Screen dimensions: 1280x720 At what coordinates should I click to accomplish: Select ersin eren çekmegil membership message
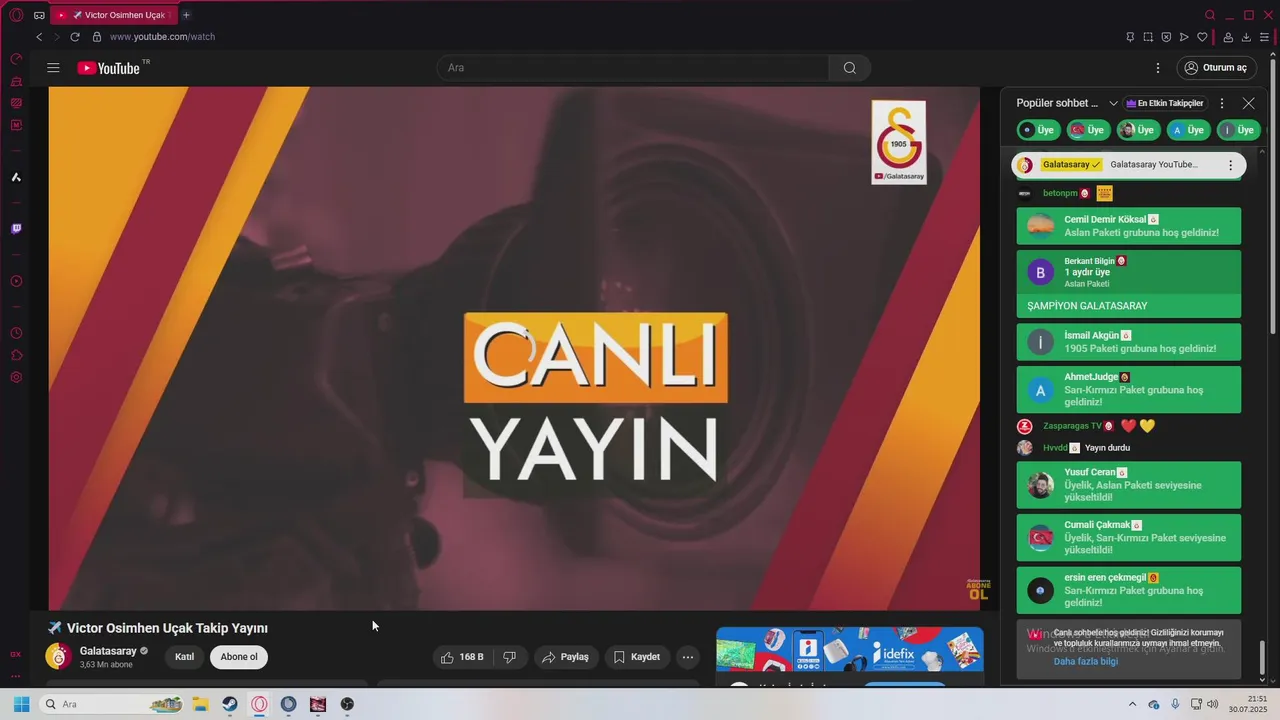(x=1129, y=591)
